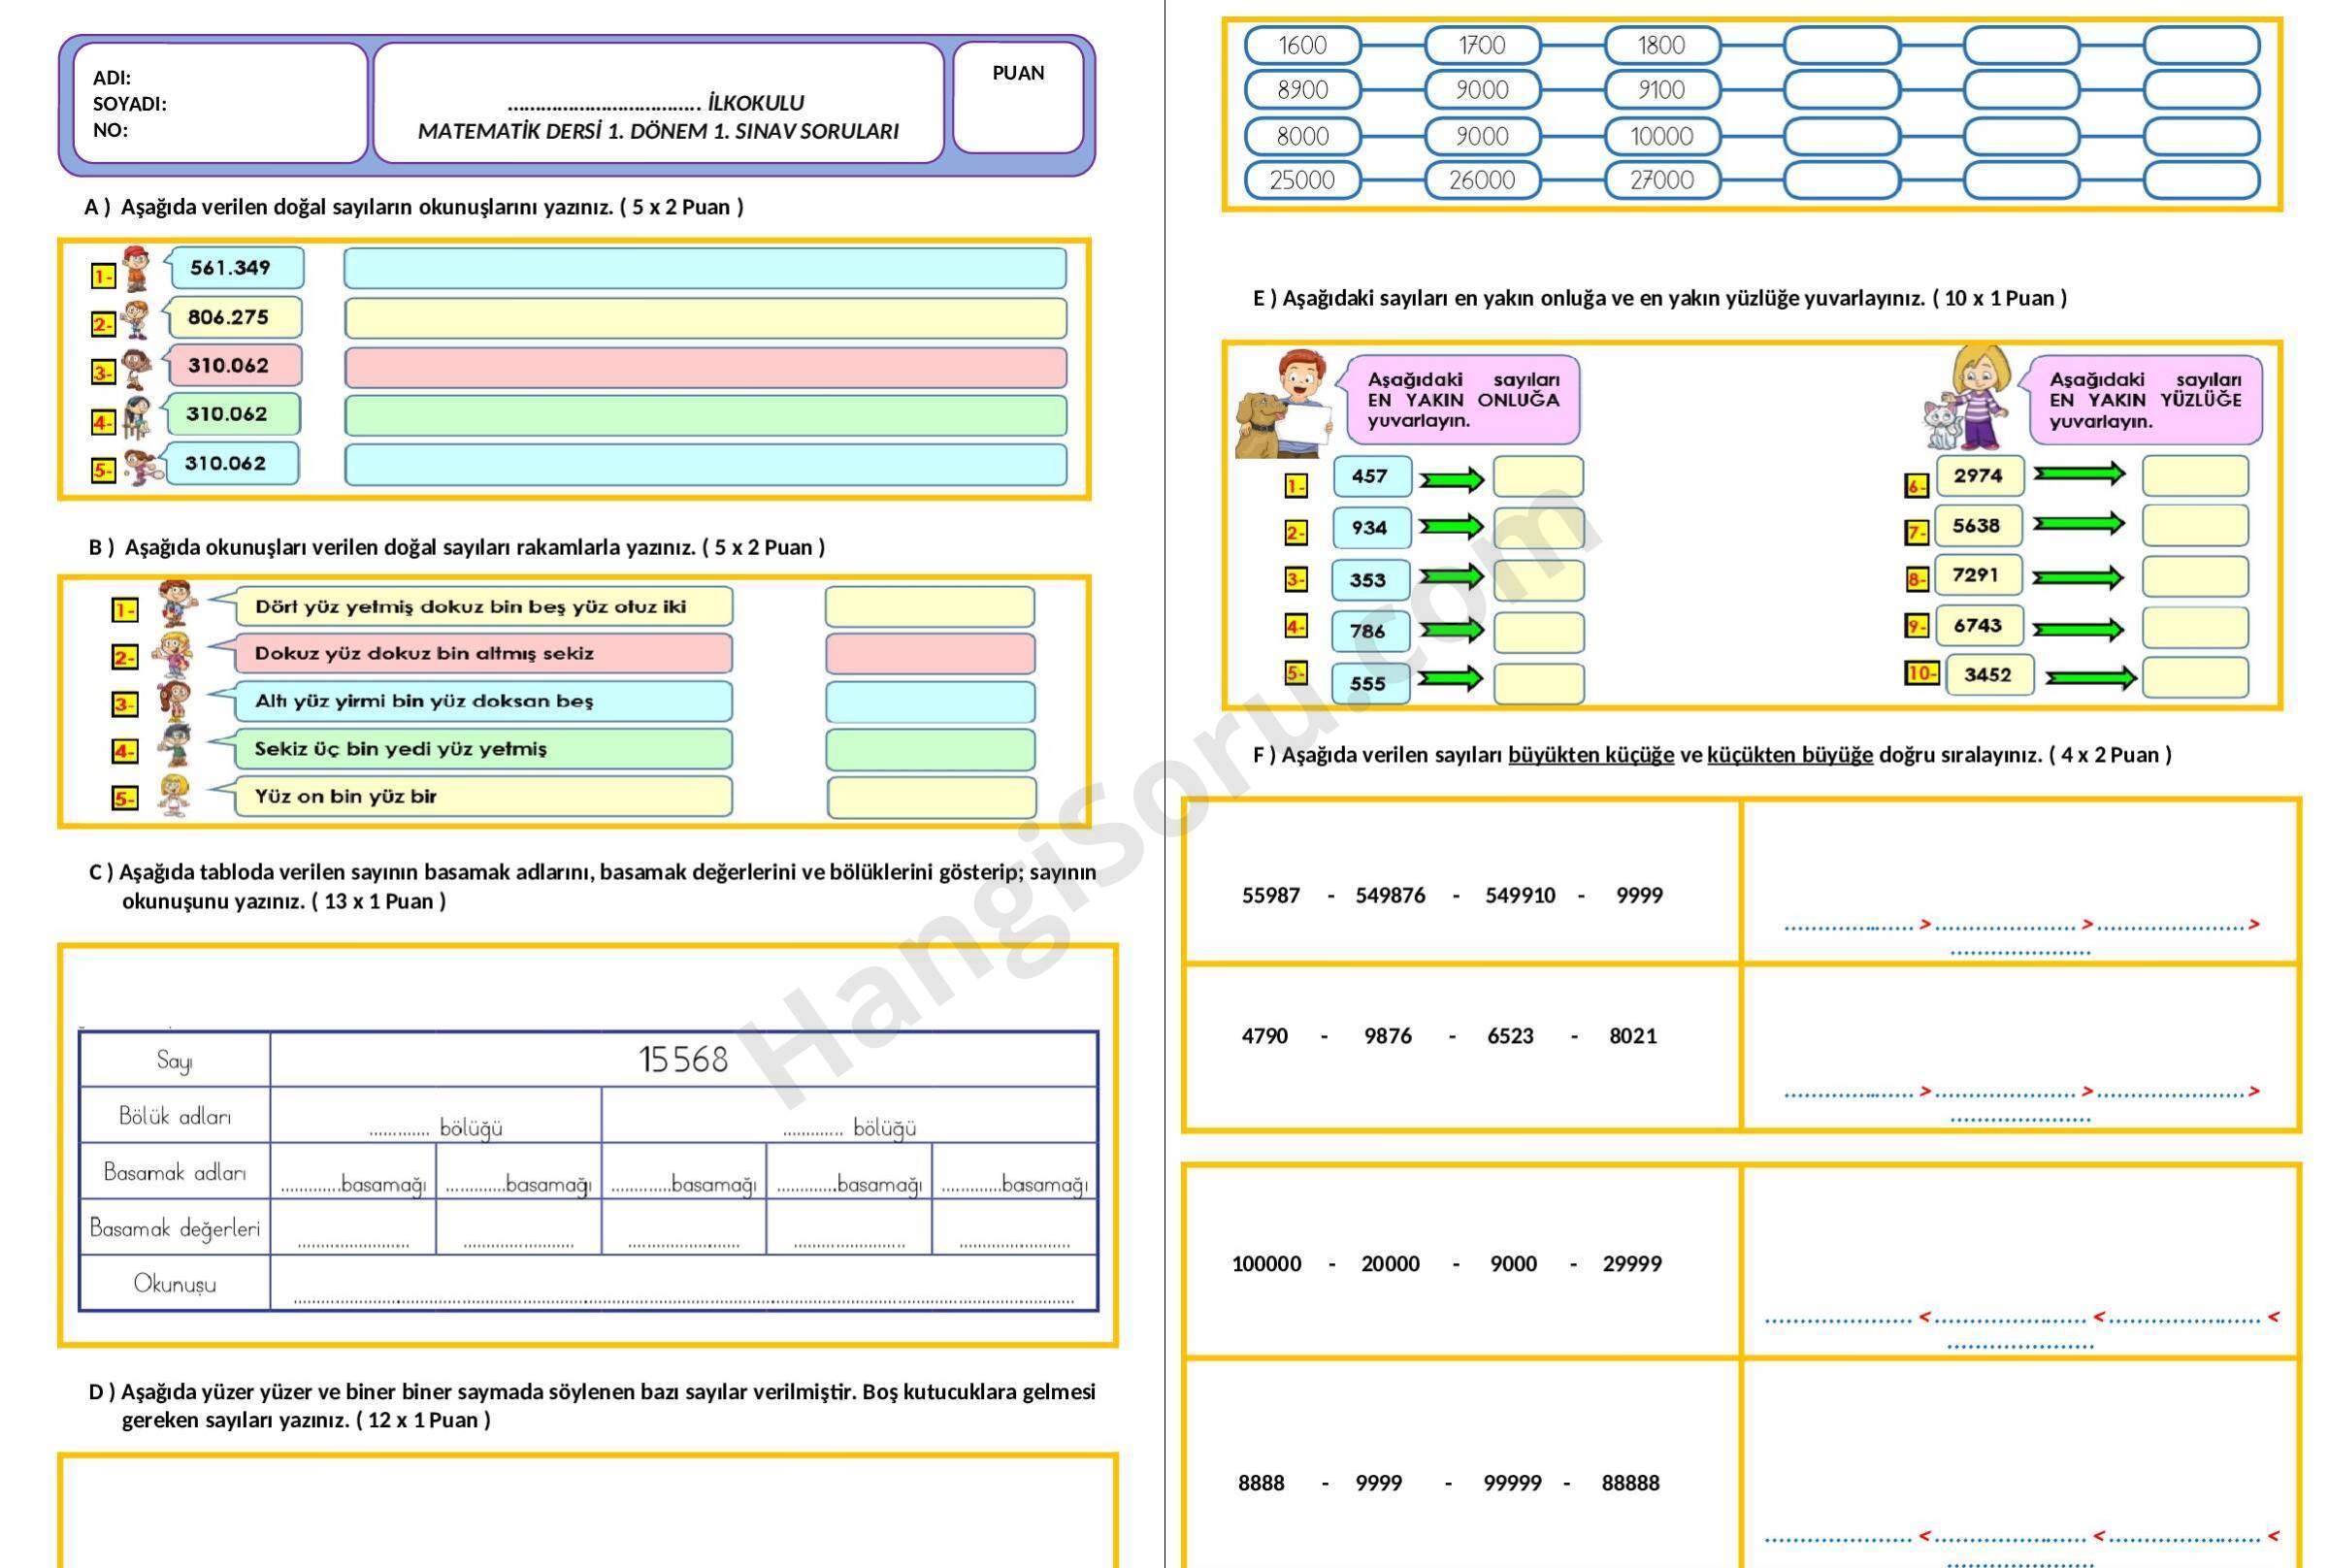Click the number 29999

click(1632, 1264)
